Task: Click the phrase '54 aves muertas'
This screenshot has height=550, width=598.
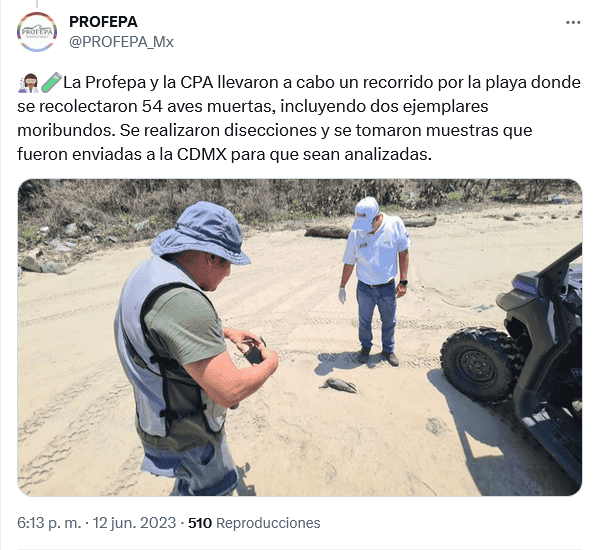Action: 208,106
